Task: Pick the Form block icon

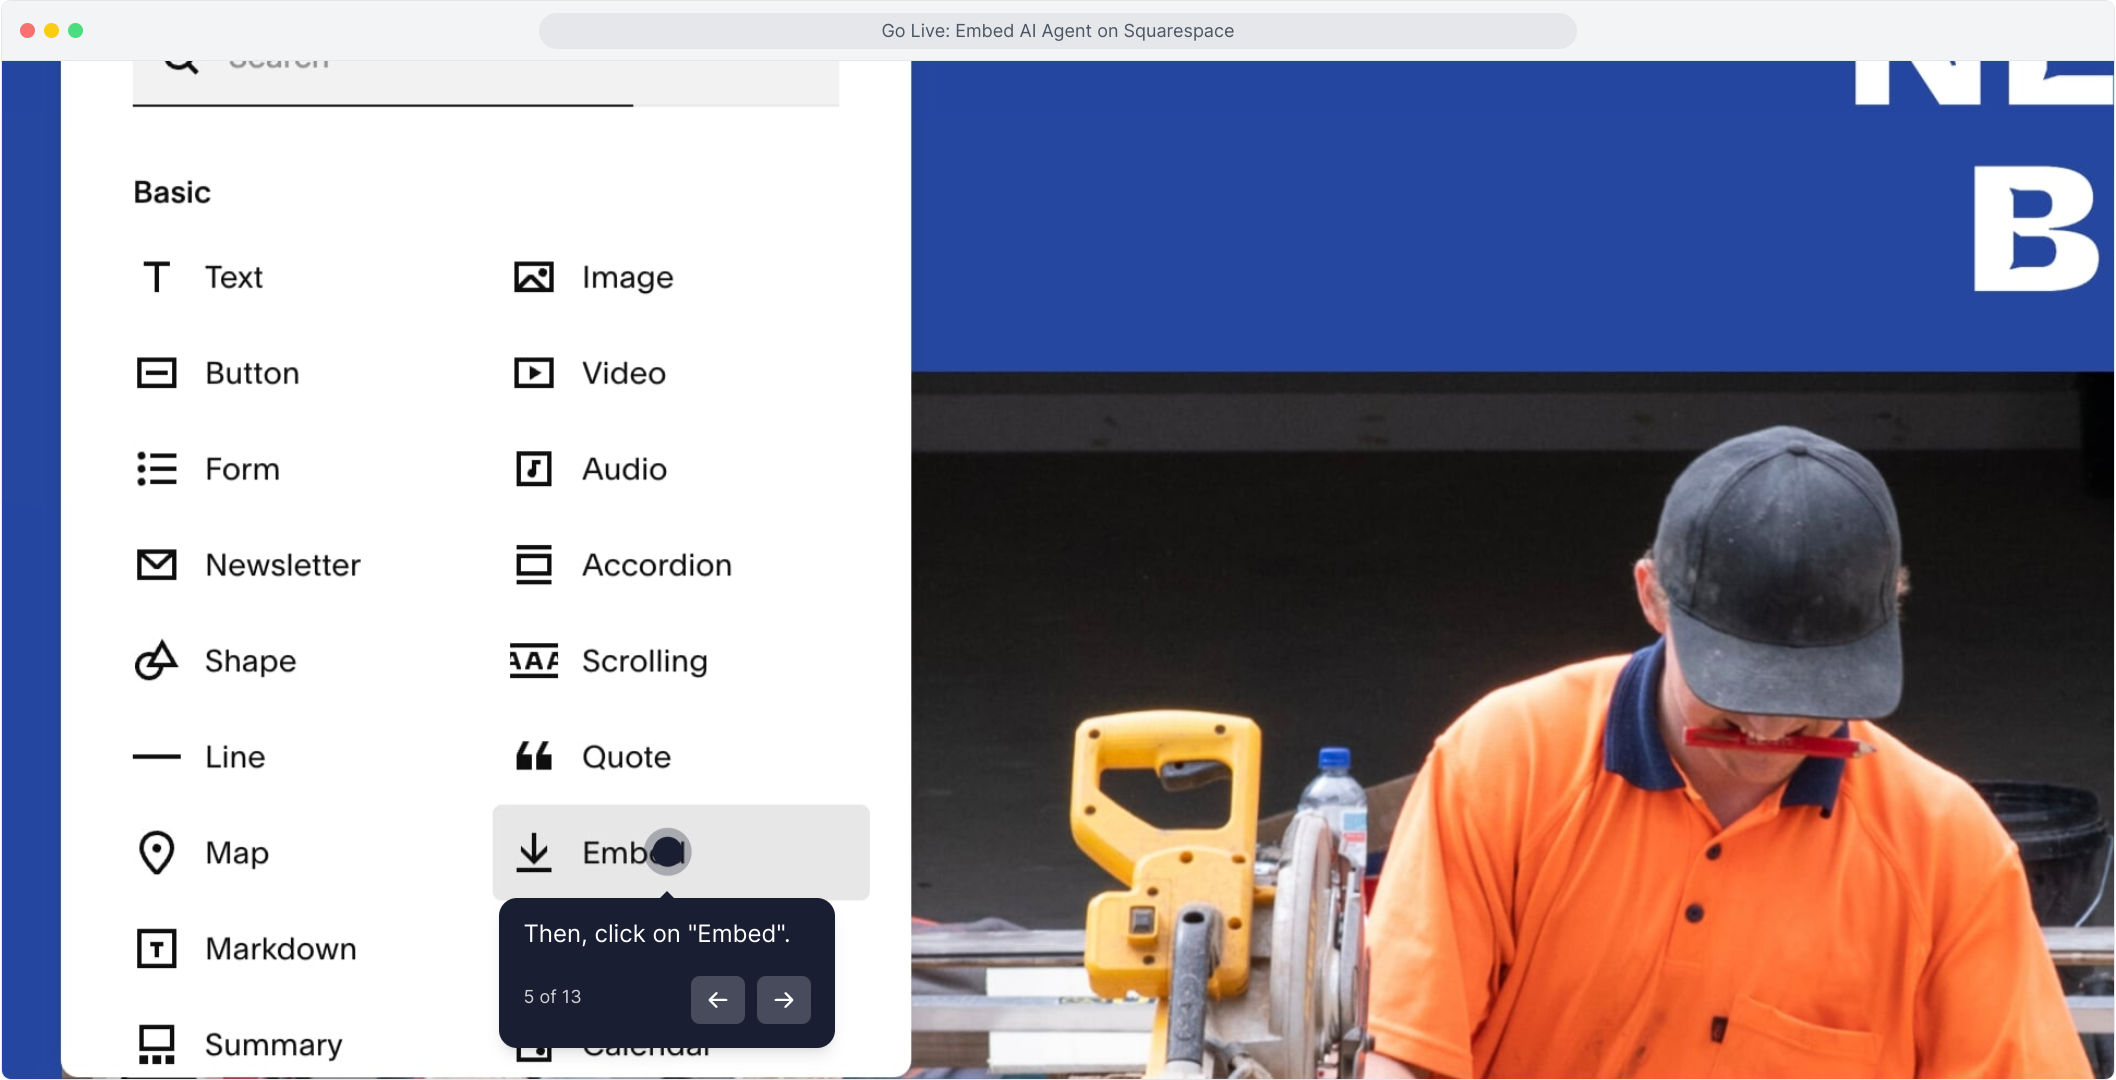Action: click(157, 469)
